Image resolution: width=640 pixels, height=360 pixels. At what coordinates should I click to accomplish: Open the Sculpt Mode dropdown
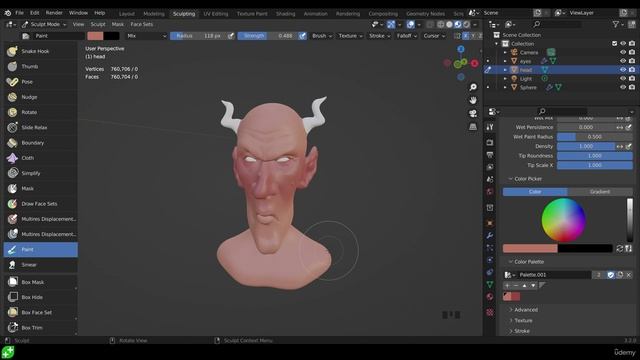[44, 24]
